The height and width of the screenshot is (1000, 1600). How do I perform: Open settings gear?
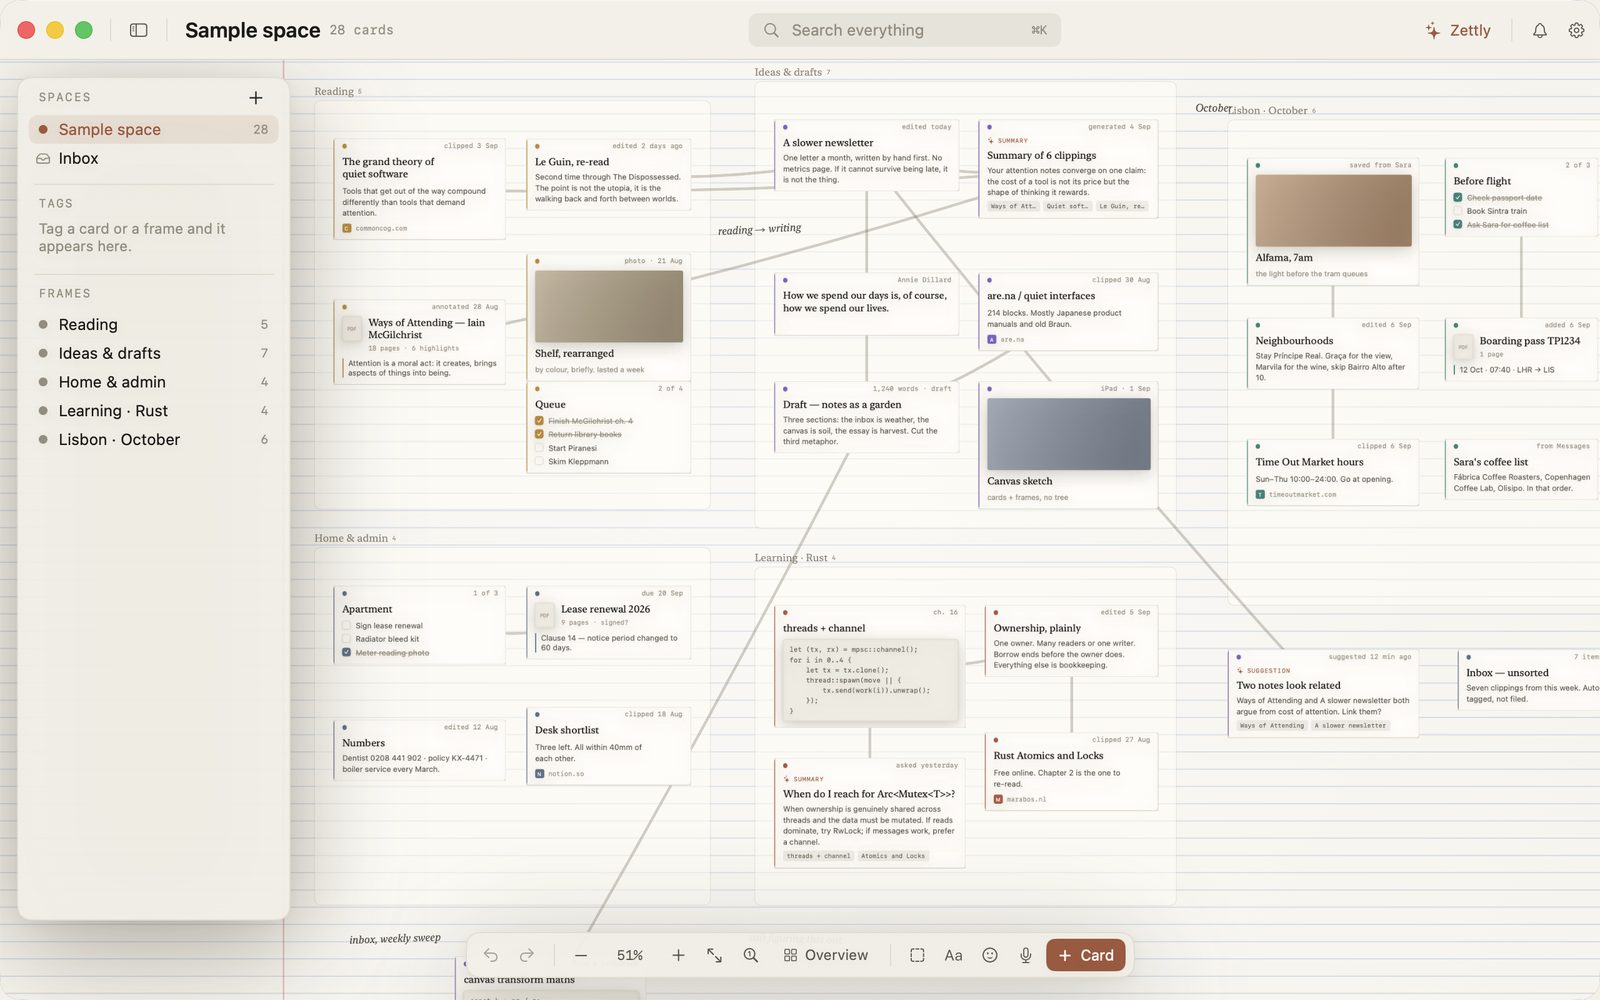tap(1576, 30)
